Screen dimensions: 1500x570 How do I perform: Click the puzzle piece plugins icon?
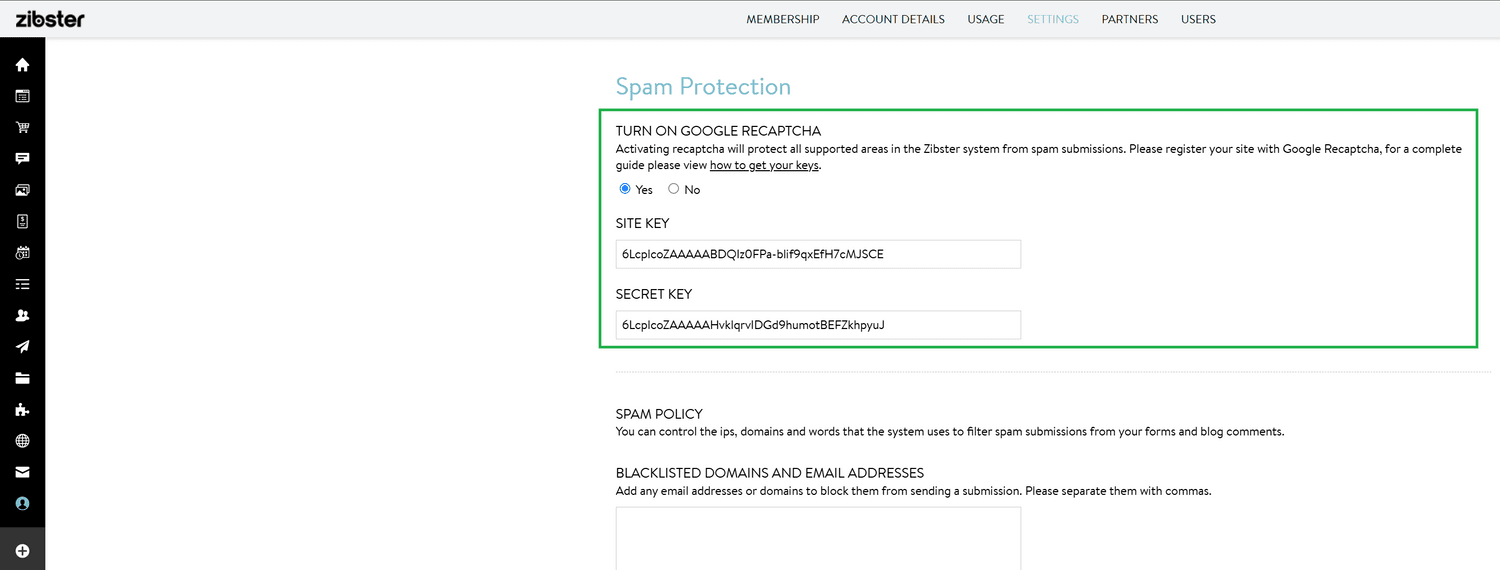tap(22, 410)
